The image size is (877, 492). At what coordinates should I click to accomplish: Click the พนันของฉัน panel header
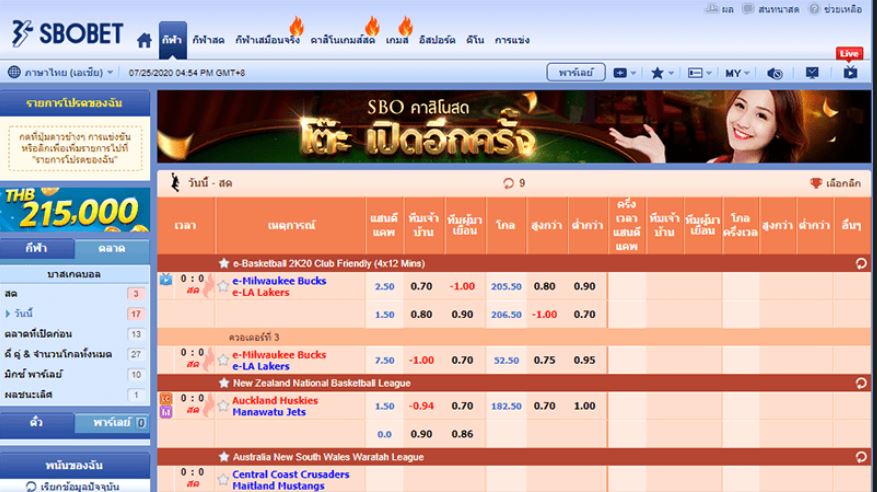75,465
